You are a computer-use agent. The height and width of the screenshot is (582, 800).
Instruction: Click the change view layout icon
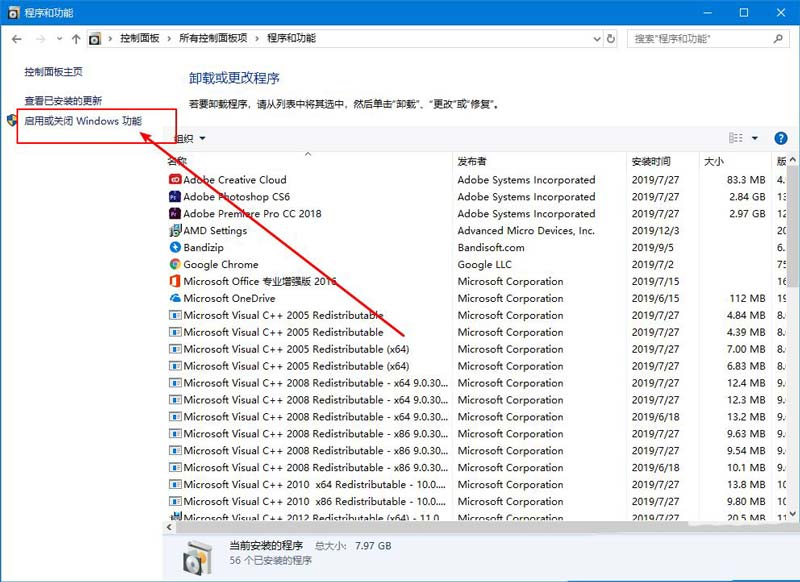pyautogui.click(x=736, y=138)
